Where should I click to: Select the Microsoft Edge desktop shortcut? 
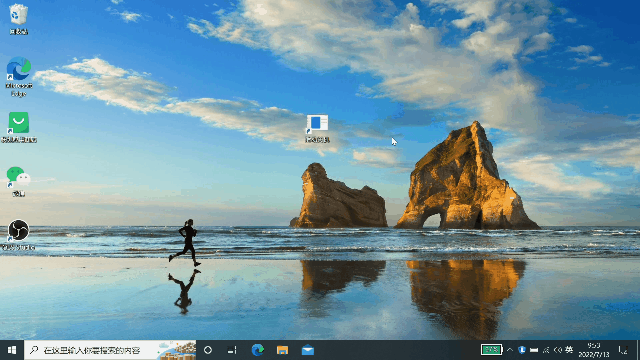(x=19, y=76)
